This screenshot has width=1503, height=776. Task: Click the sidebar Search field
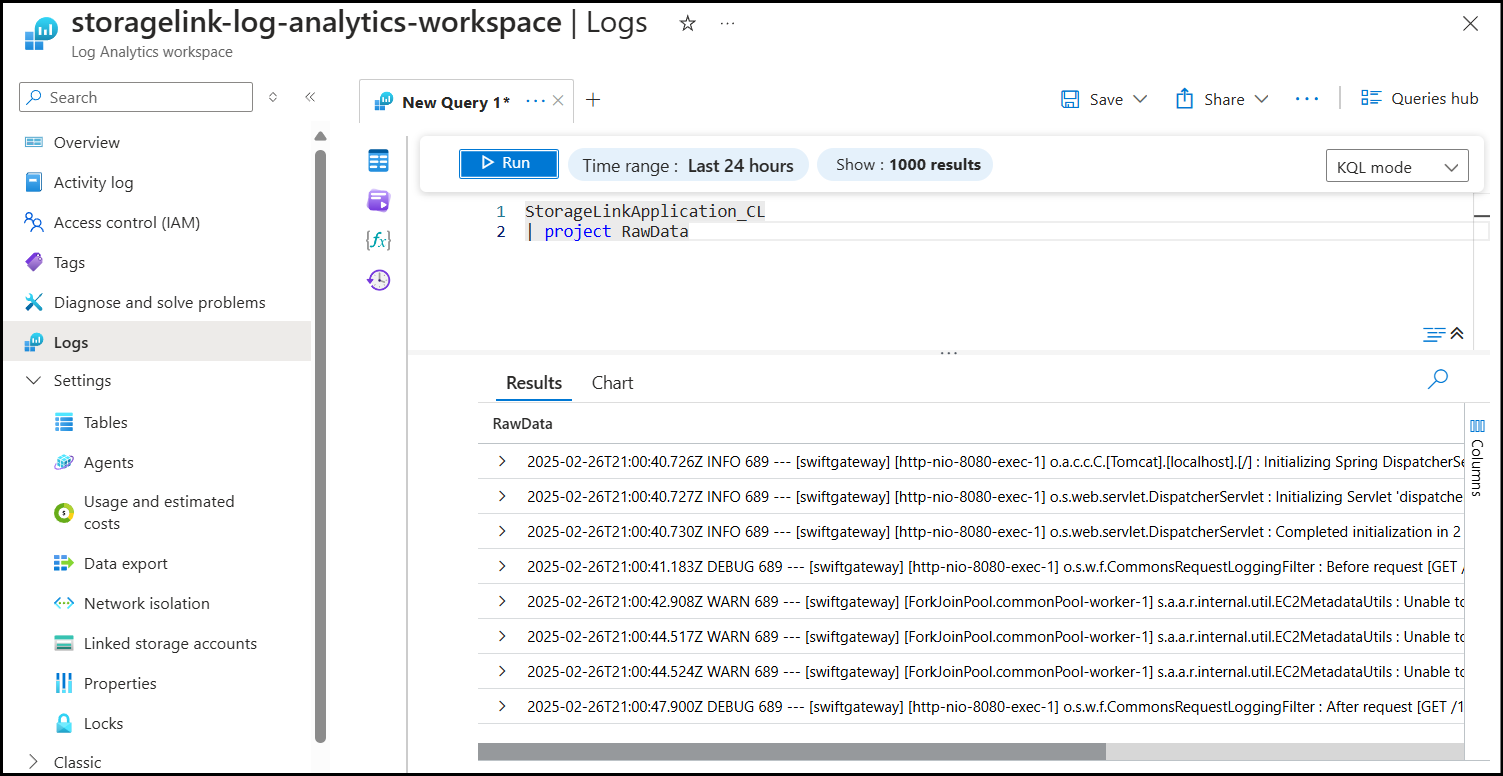point(136,97)
